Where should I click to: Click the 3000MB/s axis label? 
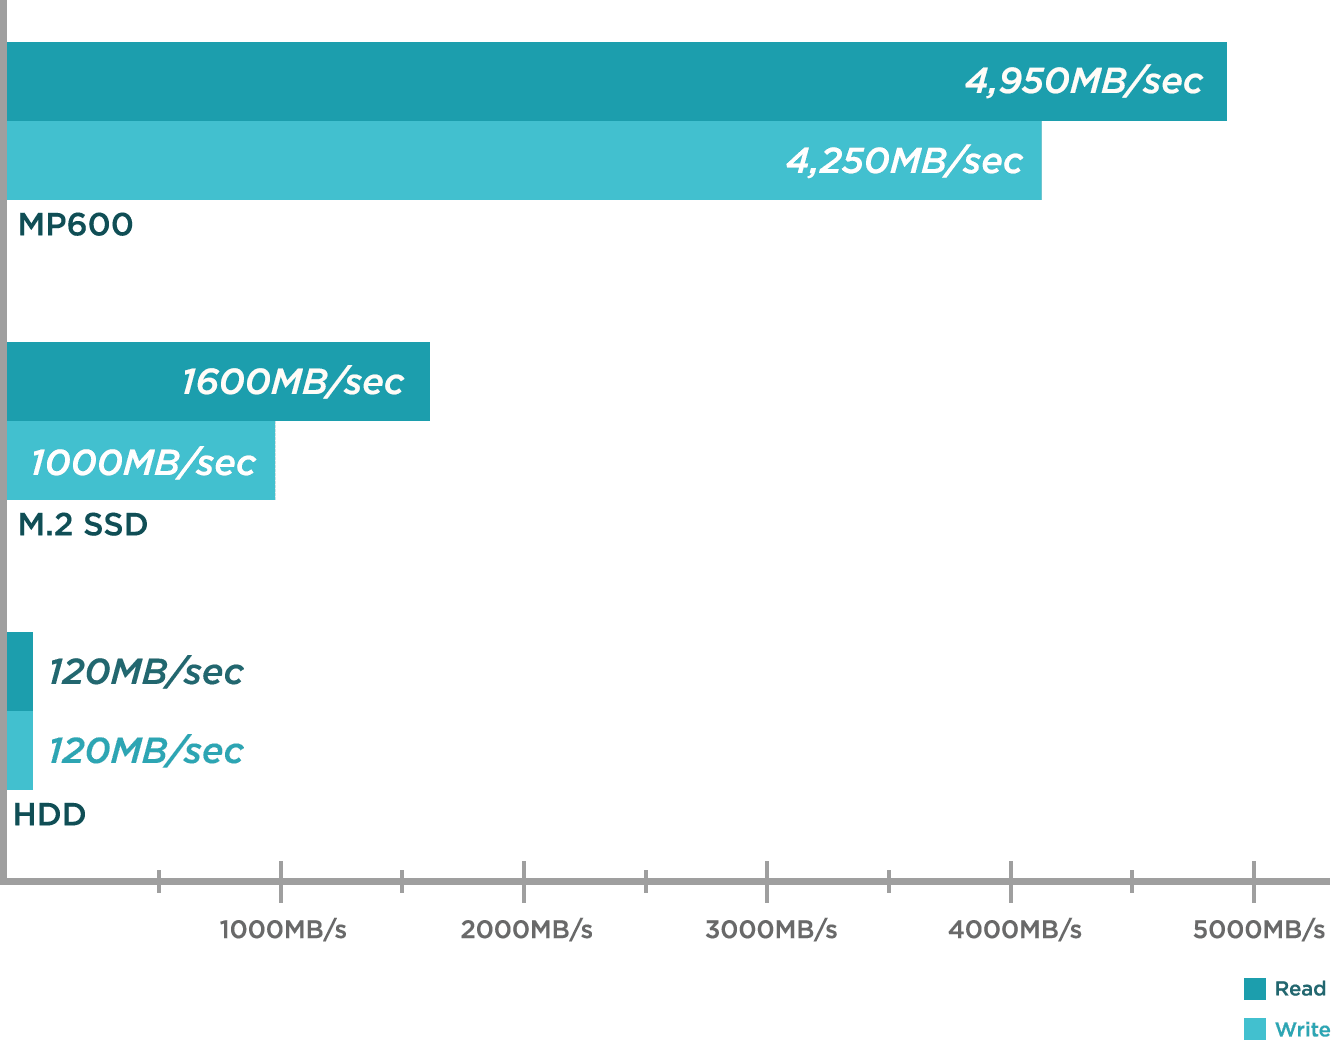771,930
